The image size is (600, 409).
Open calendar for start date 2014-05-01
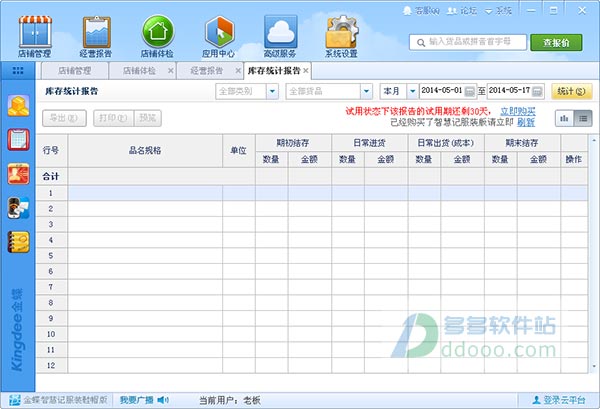470,91
